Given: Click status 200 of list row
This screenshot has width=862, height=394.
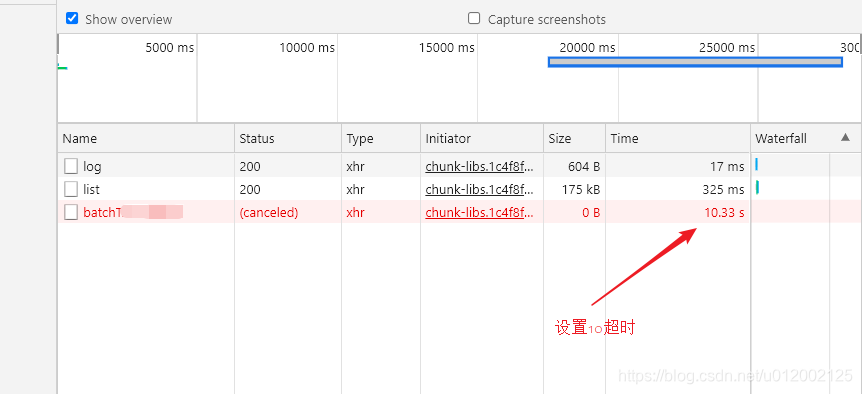Looking at the screenshot, I should coord(250,190).
